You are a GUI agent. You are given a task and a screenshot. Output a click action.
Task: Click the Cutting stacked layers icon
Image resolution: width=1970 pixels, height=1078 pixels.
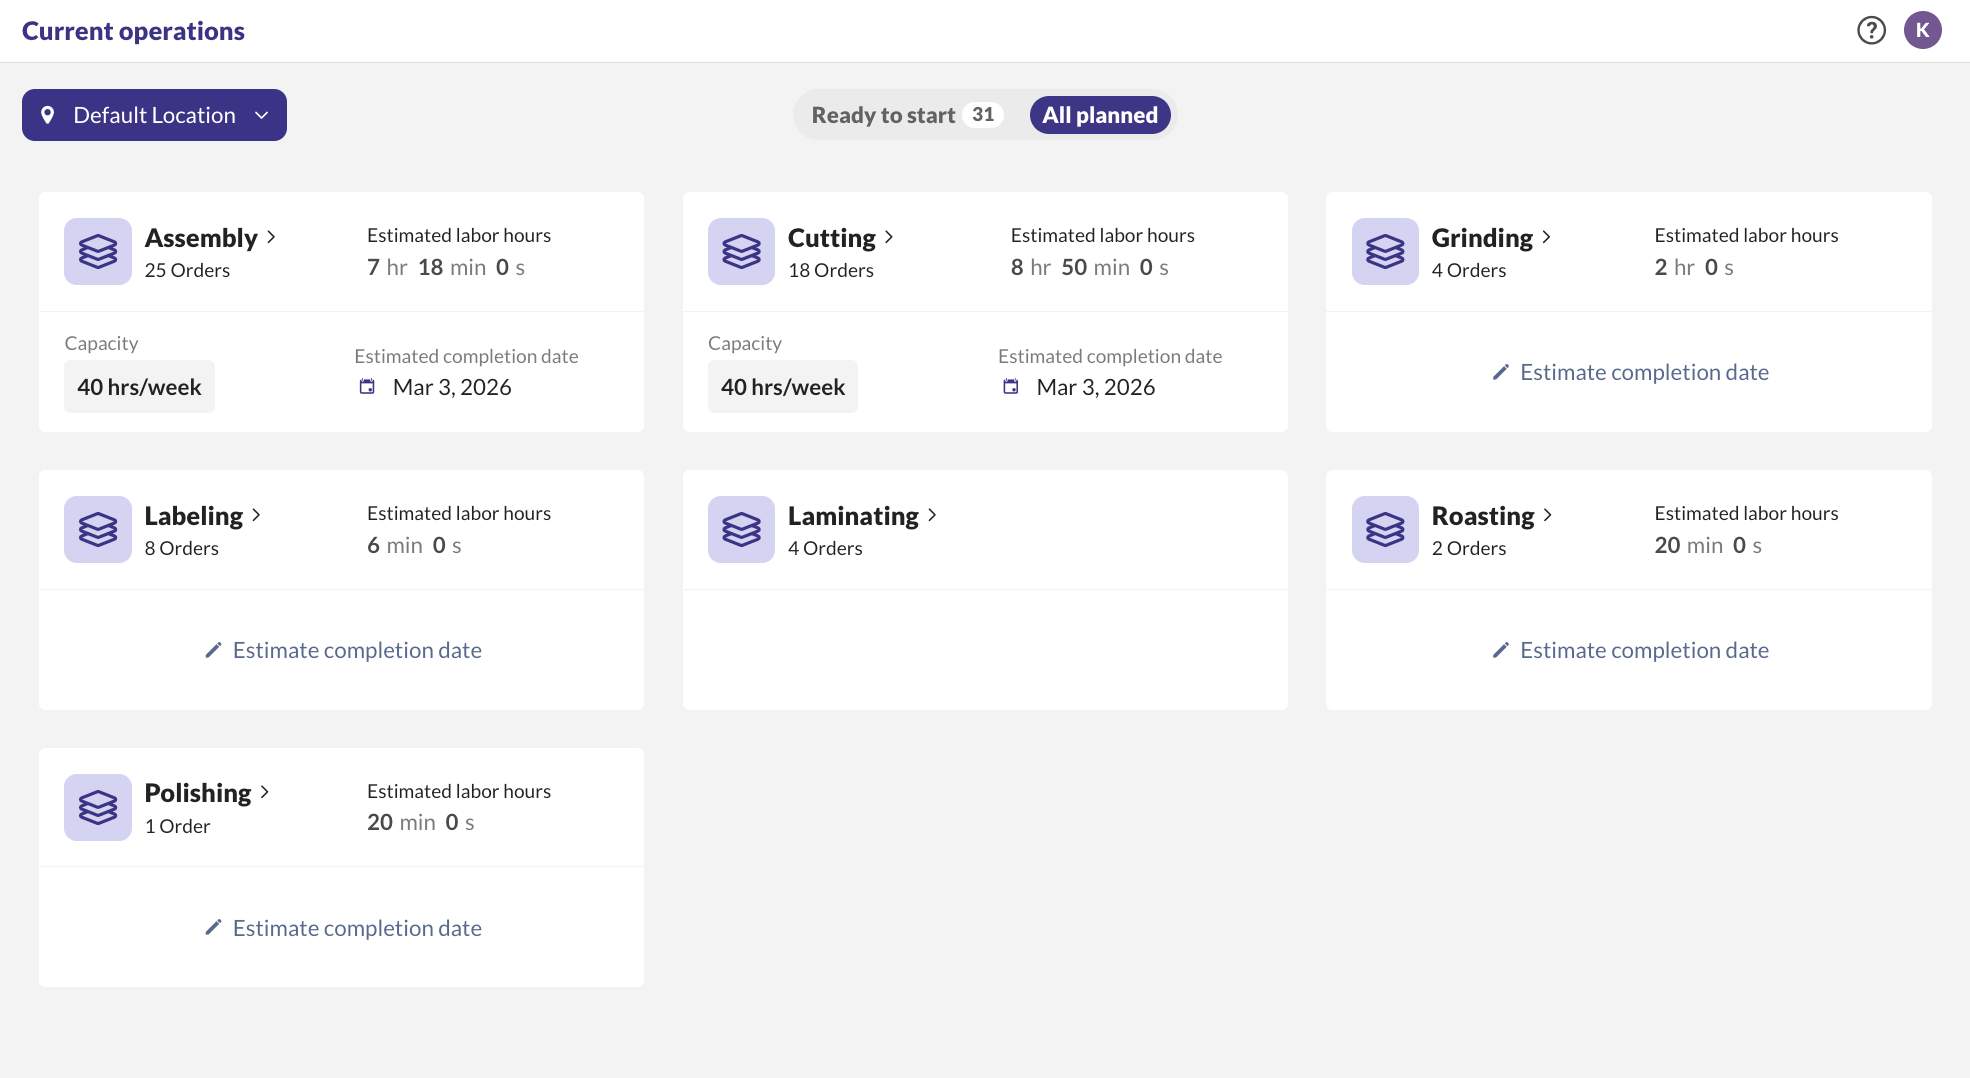[x=741, y=251]
